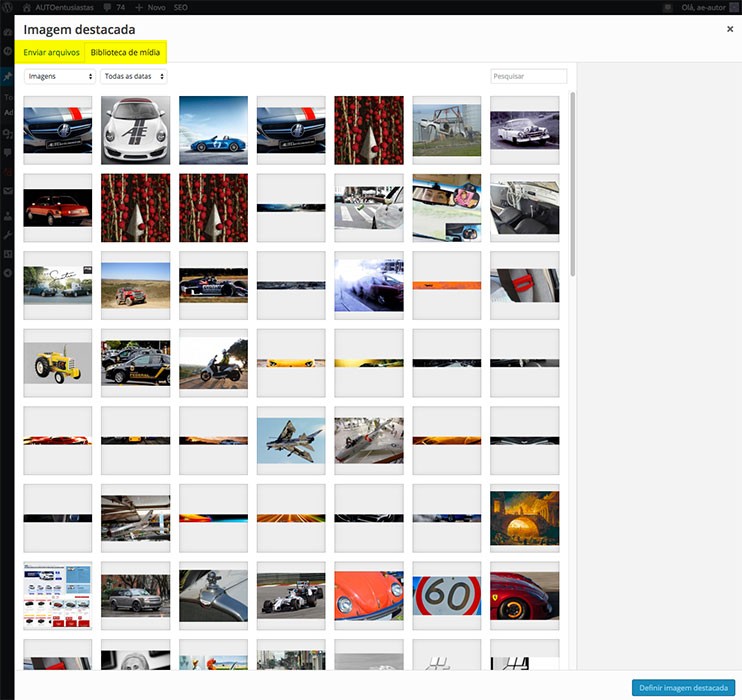This screenshot has height=700, width=742.
Task: Open the AUTOentusiastas site link
Action: (61, 6)
